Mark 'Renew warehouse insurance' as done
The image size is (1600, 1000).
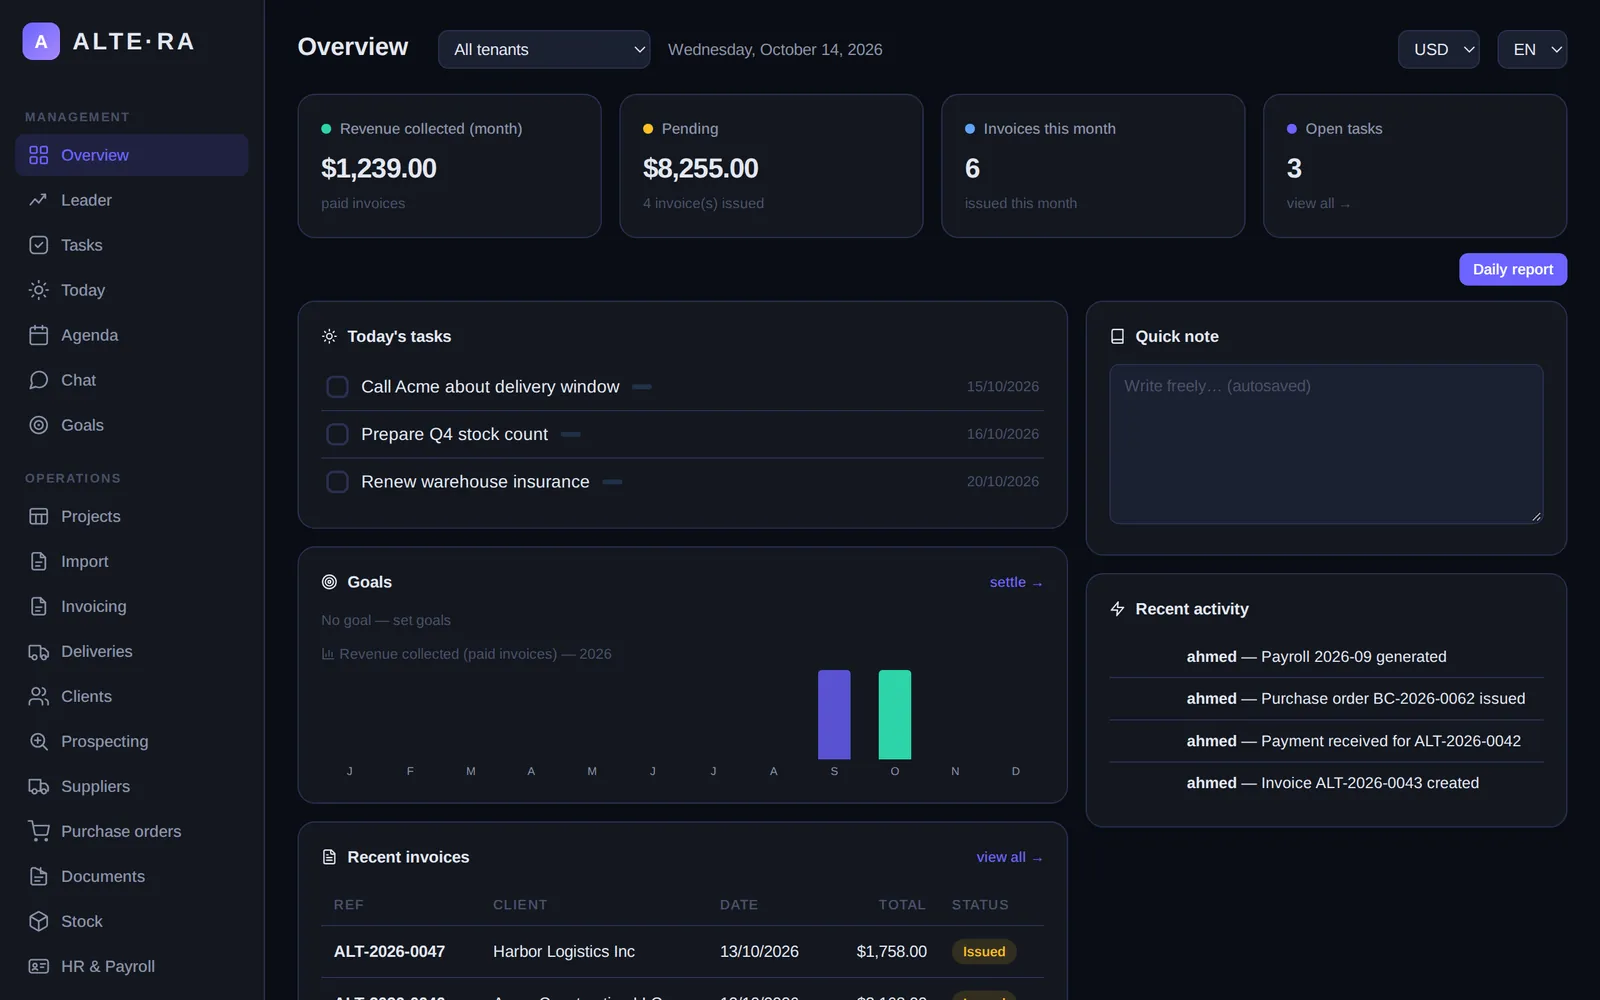click(x=338, y=482)
